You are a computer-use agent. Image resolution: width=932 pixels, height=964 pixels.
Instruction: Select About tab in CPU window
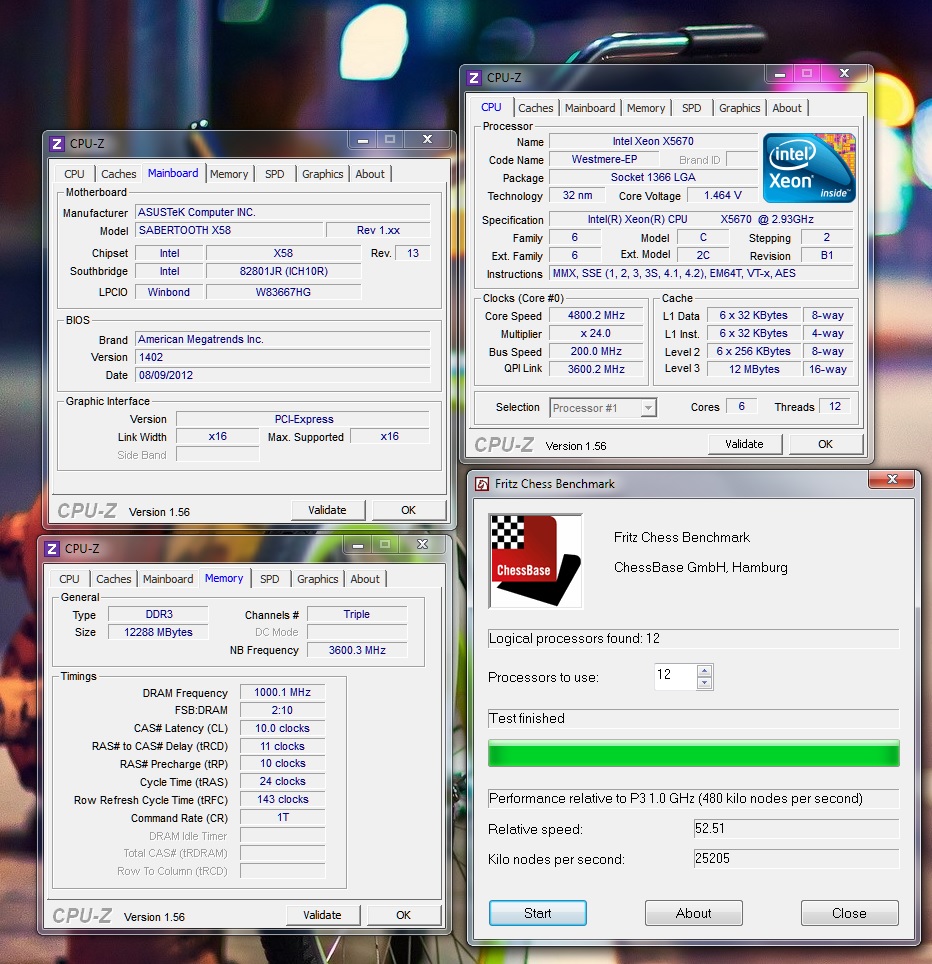tap(787, 108)
